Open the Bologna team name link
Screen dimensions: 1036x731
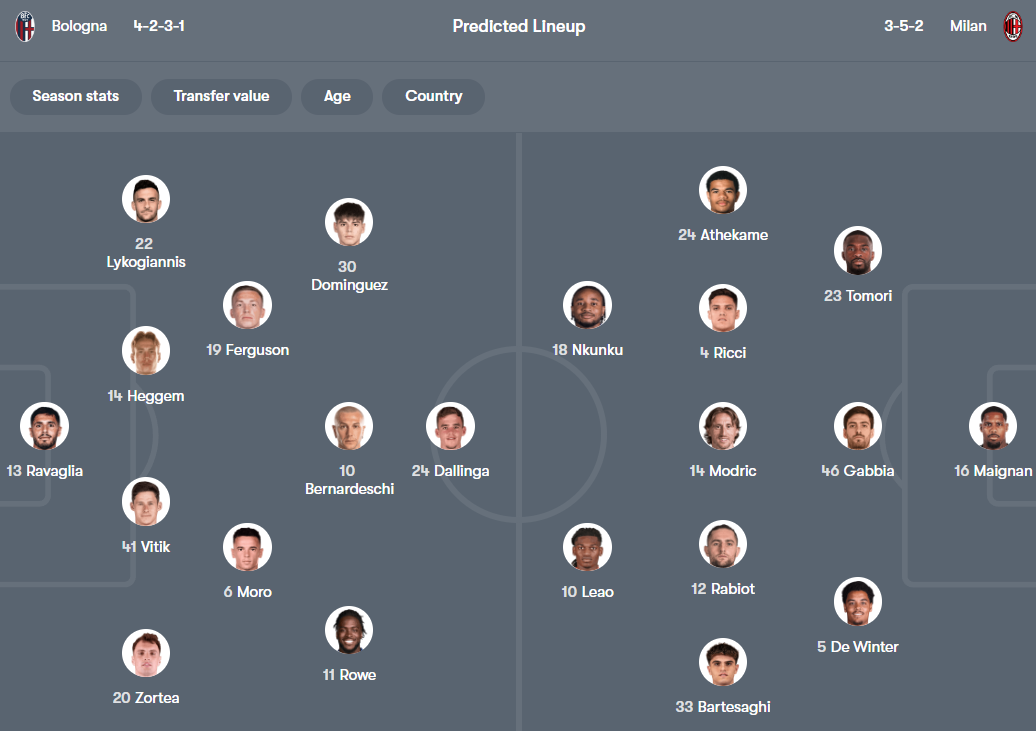pos(79,26)
